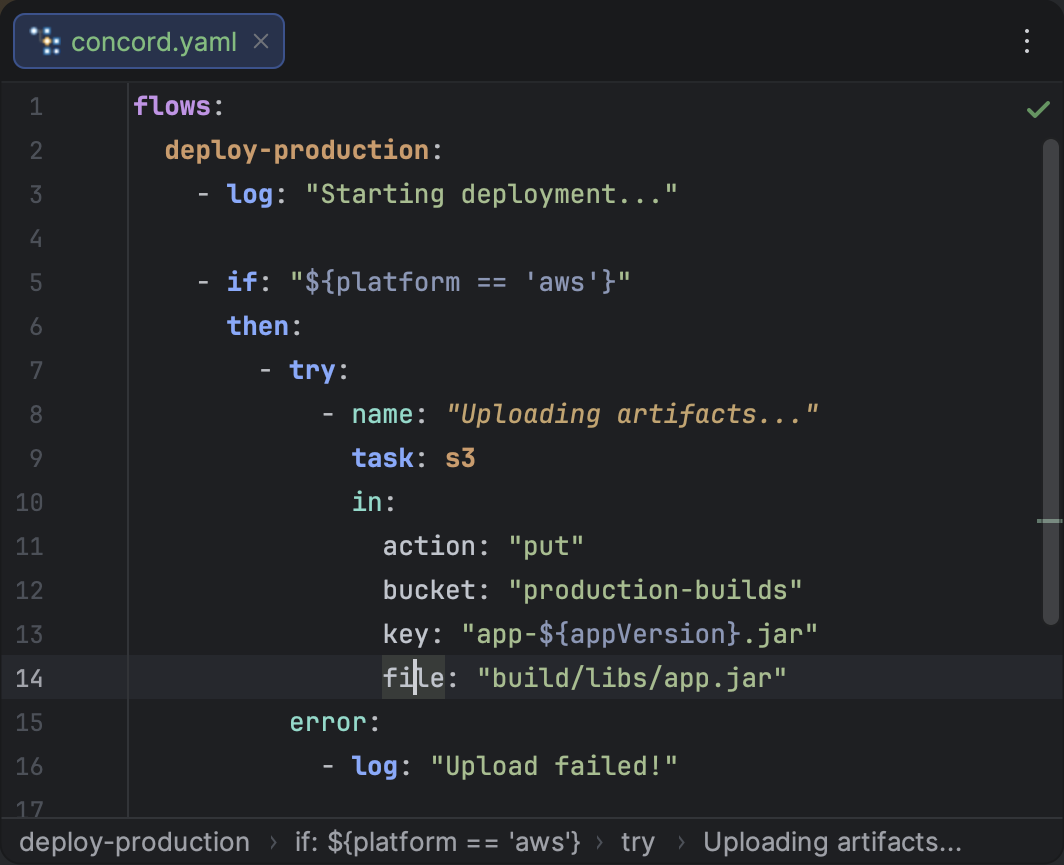
Task: Click line number 5 in the gutter
Action: tap(36, 282)
